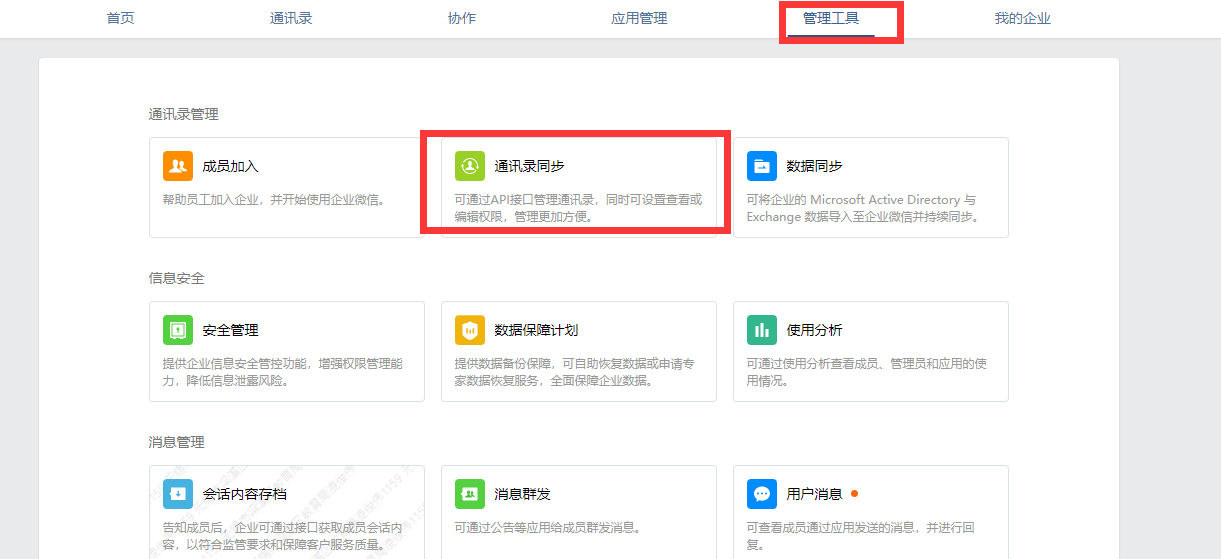Open the 数据保障计划 title link

coord(536,330)
